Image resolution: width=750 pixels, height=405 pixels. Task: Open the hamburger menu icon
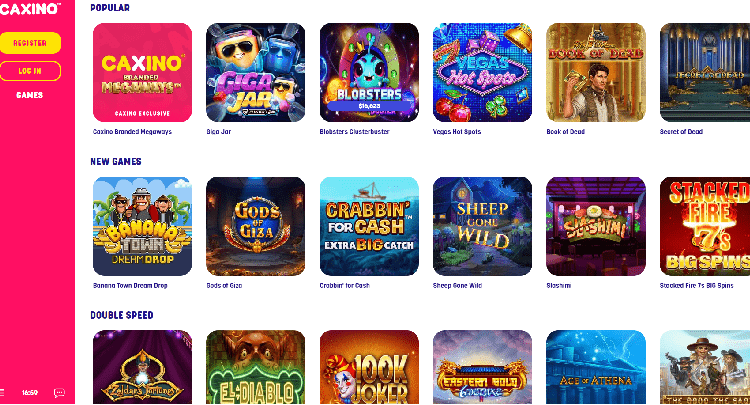[2, 393]
